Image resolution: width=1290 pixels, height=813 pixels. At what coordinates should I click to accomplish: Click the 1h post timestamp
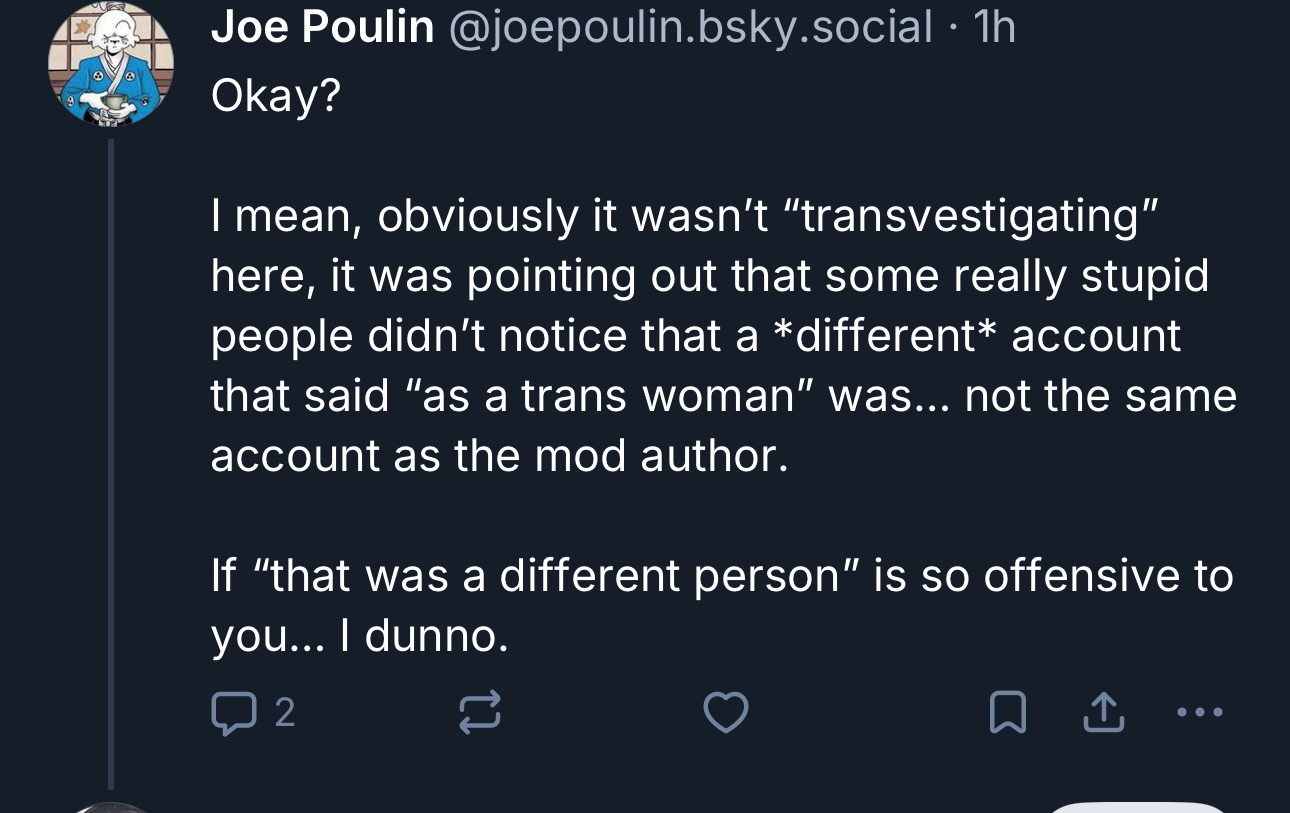[993, 28]
